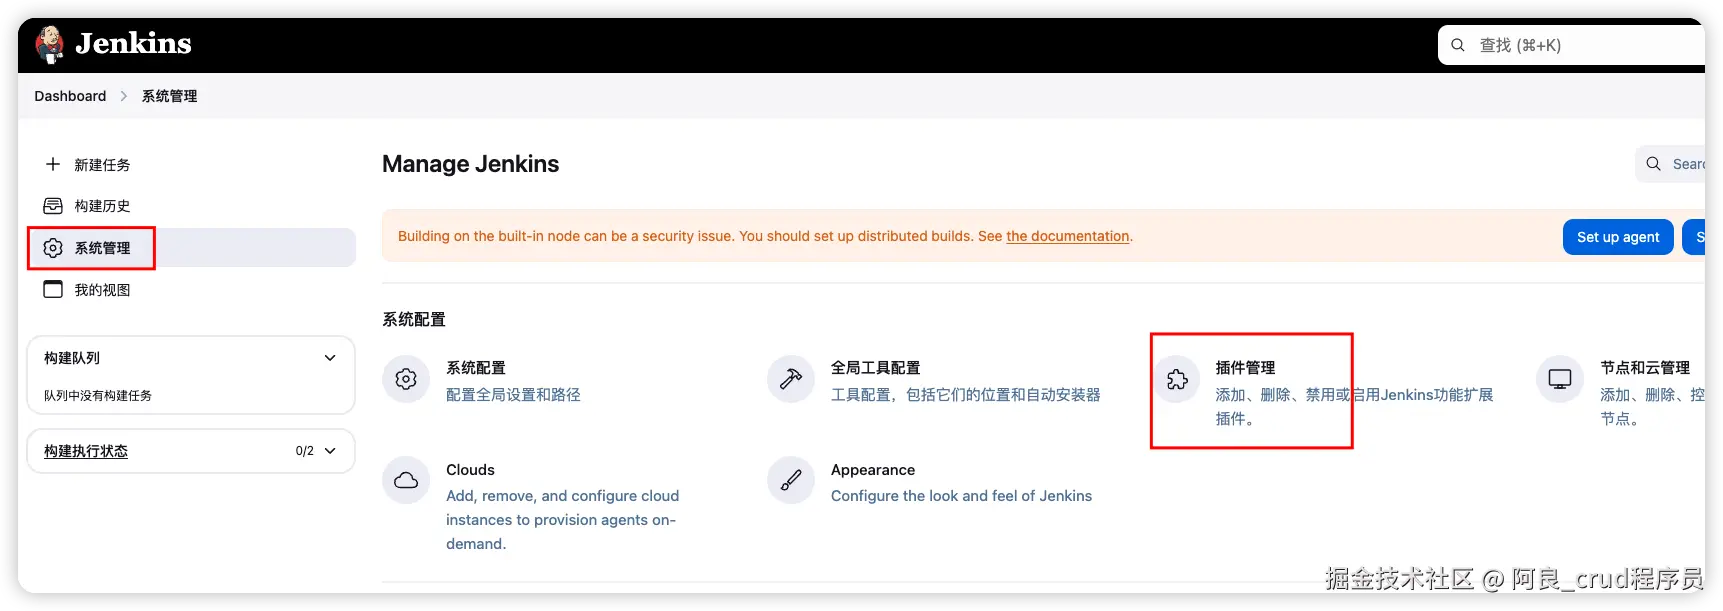The width and height of the screenshot is (1723, 611).
Task: Open the cloud icon for Clouds
Action: tap(406, 481)
